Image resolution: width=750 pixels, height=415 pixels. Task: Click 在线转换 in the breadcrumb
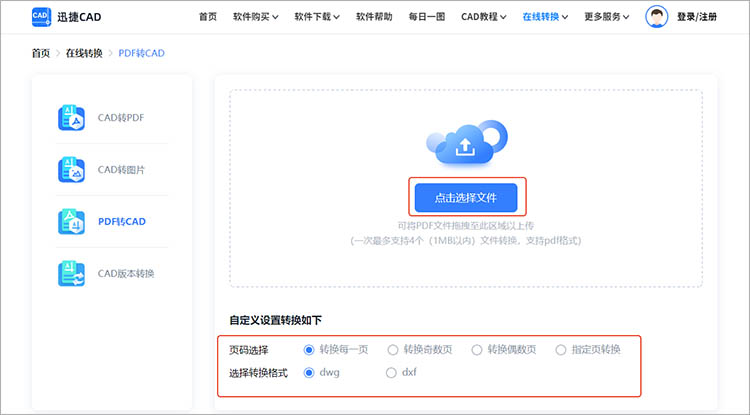pos(84,53)
